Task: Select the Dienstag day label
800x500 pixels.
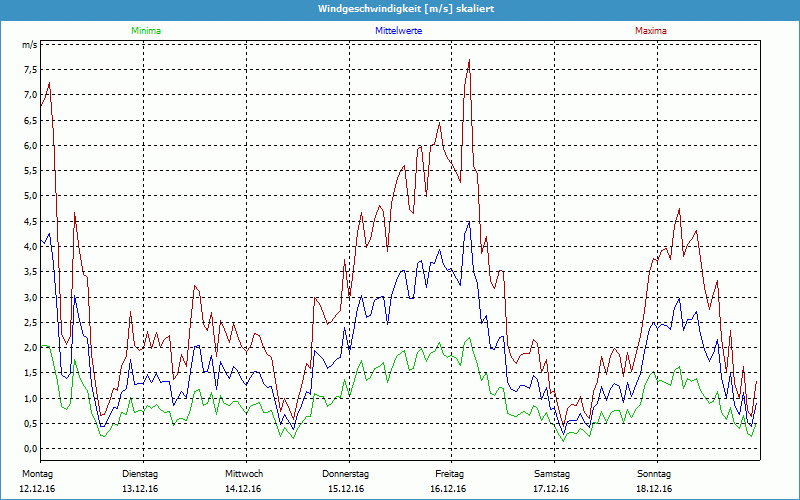Action: pyautogui.click(x=141, y=474)
